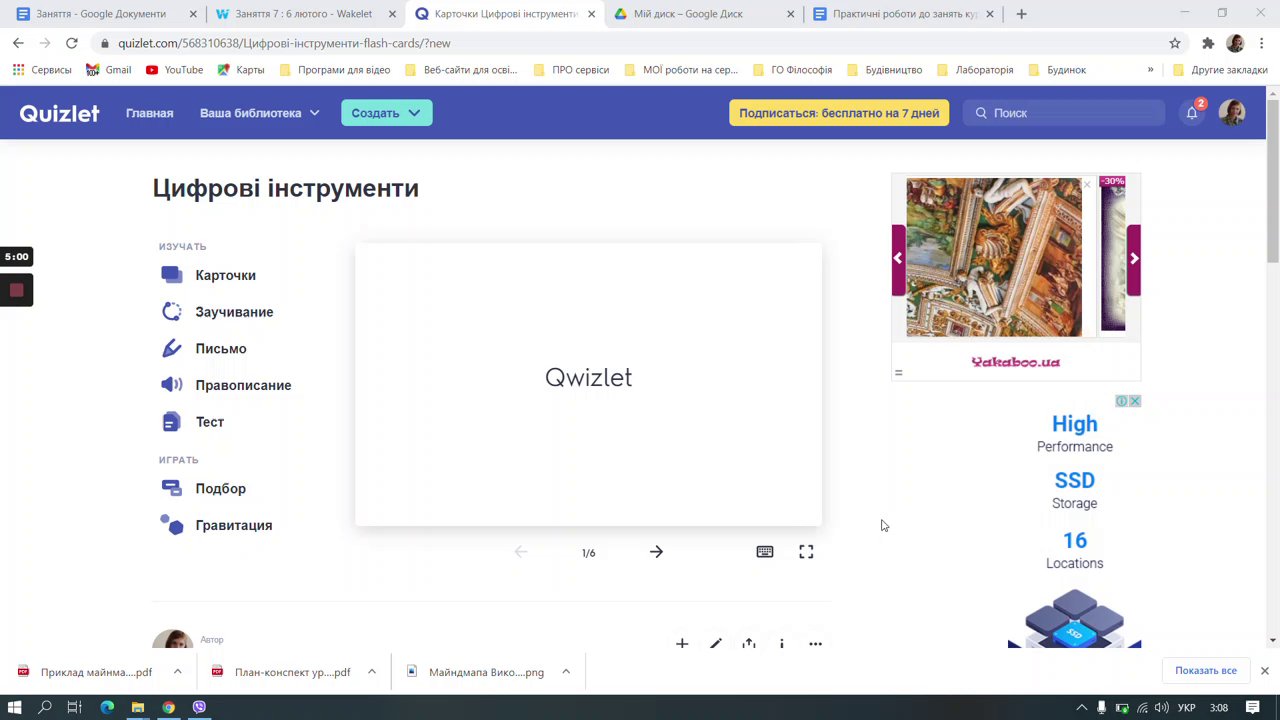Open Viber from taskbar
The width and height of the screenshot is (1280, 720).
pyautogui.click(x=199, y=707)
